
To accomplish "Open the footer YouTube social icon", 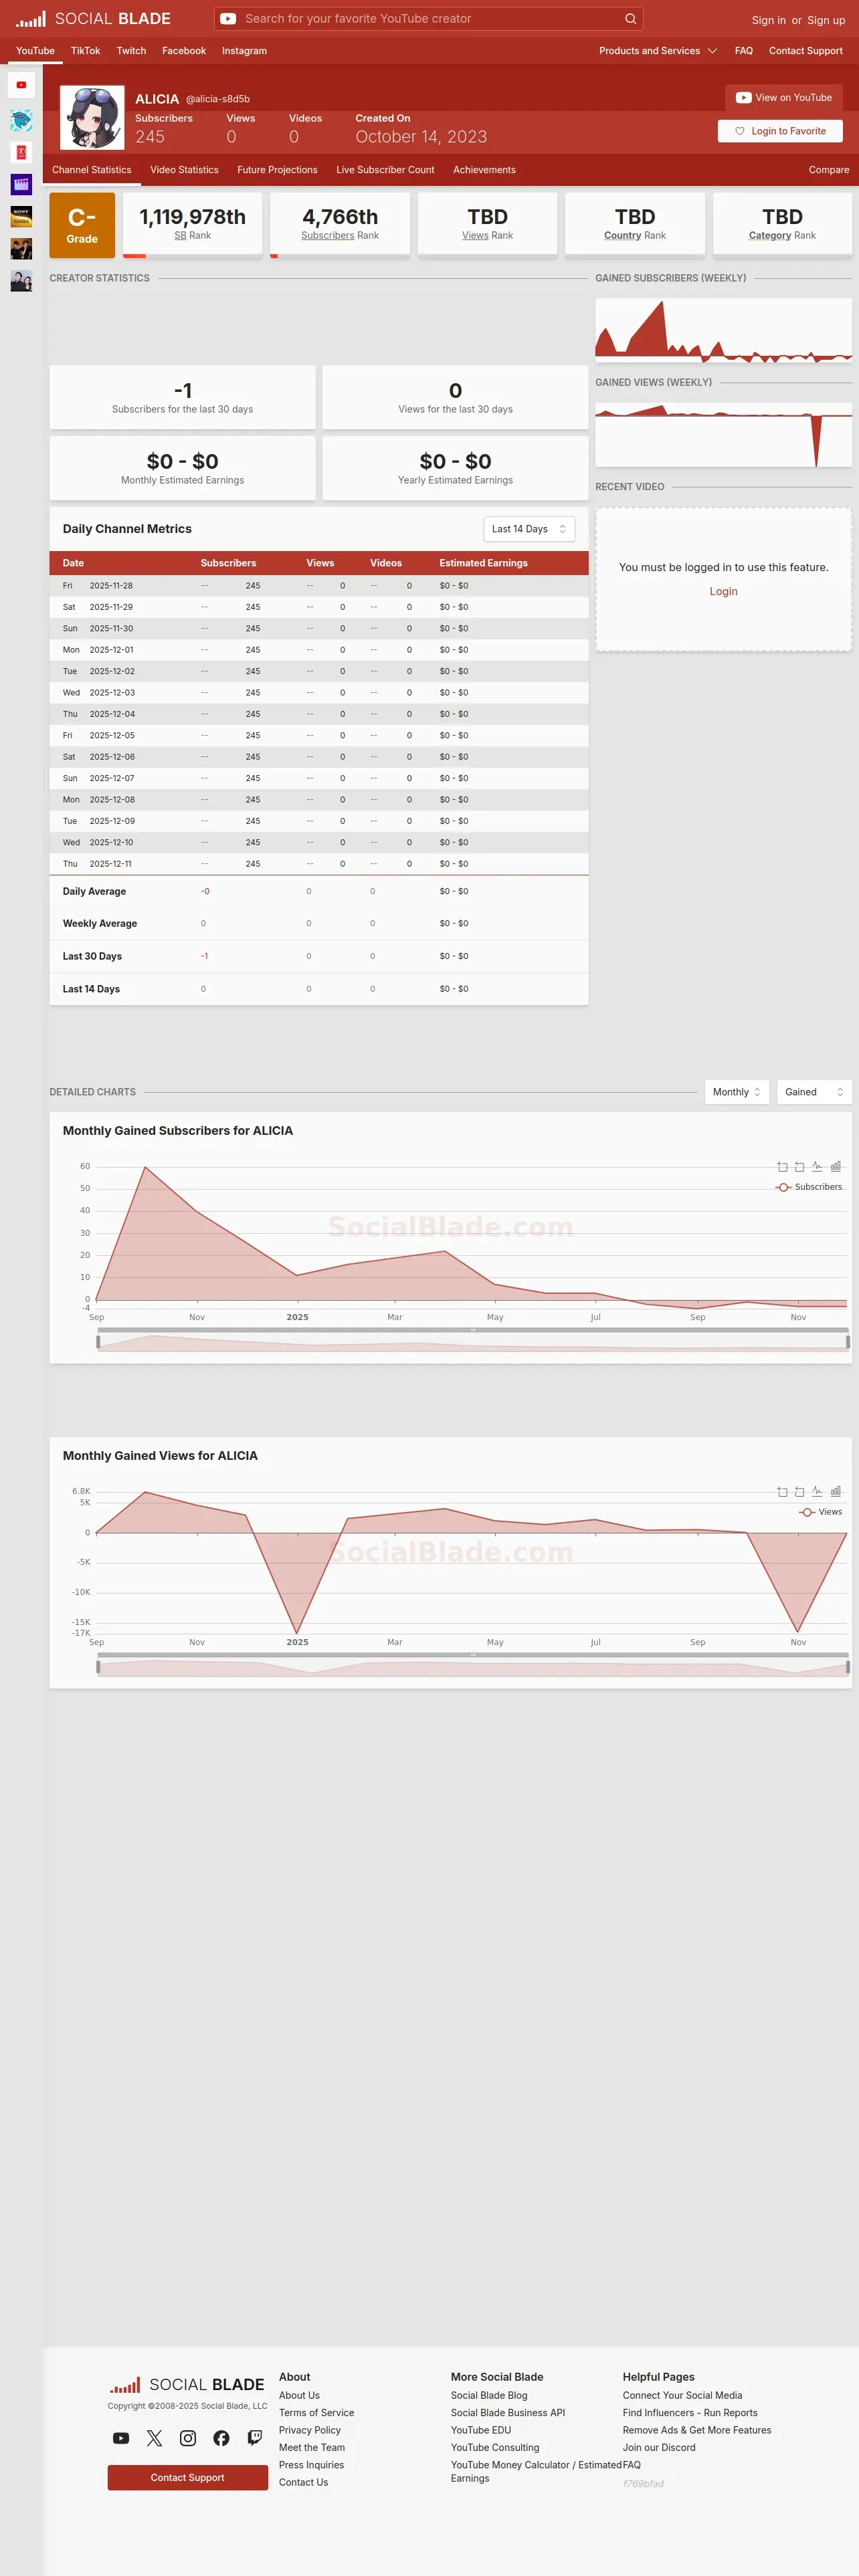I will [121, 2438].
